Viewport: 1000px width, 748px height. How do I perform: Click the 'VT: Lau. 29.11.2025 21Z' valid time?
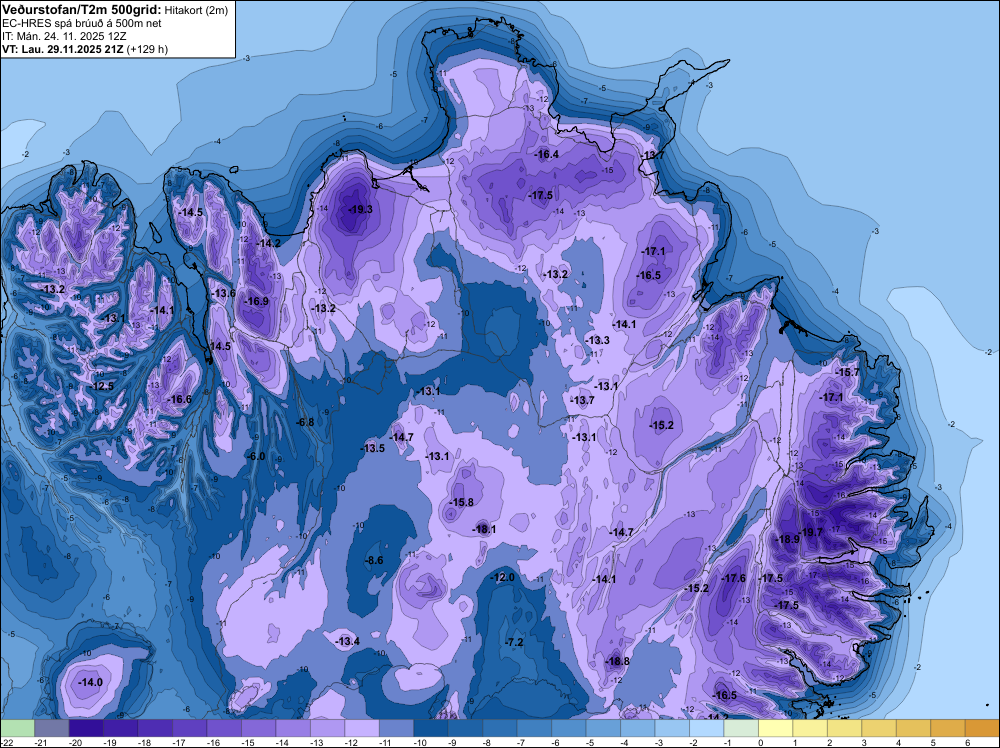62,49
